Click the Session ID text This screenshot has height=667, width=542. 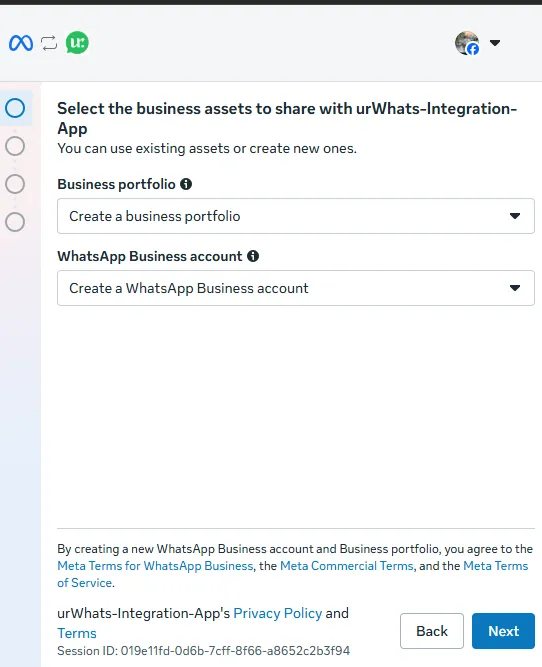tap(204, 651)
